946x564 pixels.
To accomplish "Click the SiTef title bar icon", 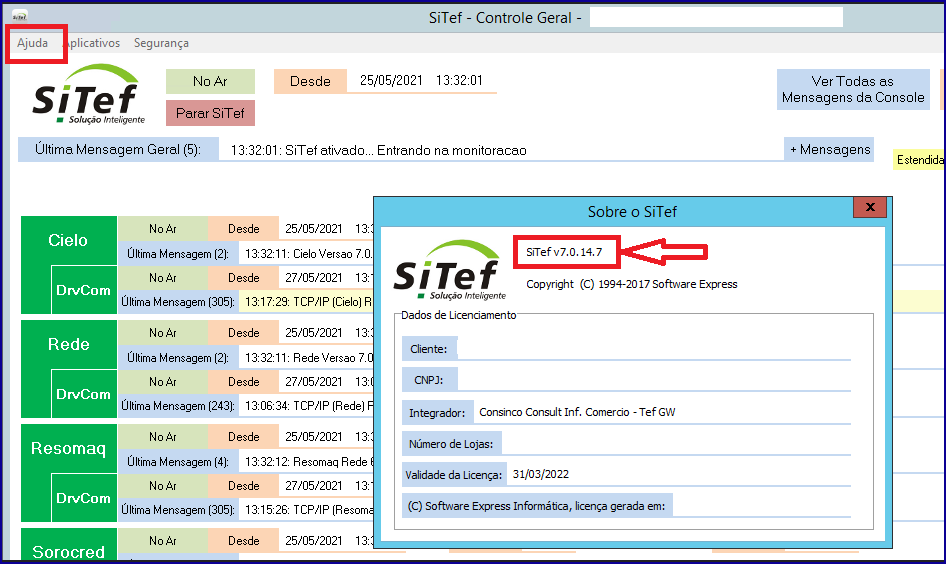I will coord(20,16).
